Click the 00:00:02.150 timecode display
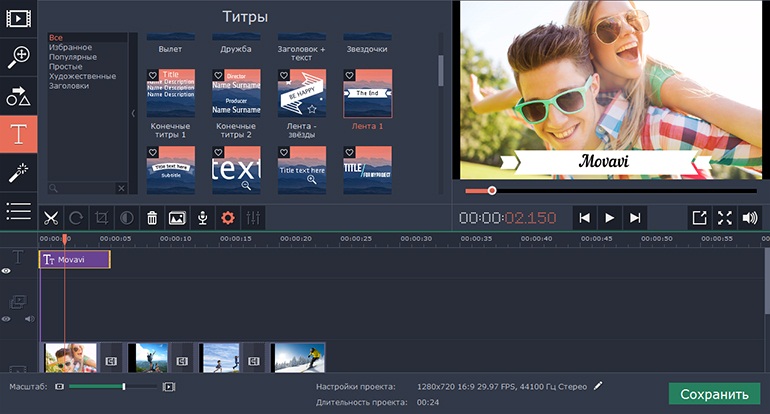770x414 pixels. coord(507,218)
